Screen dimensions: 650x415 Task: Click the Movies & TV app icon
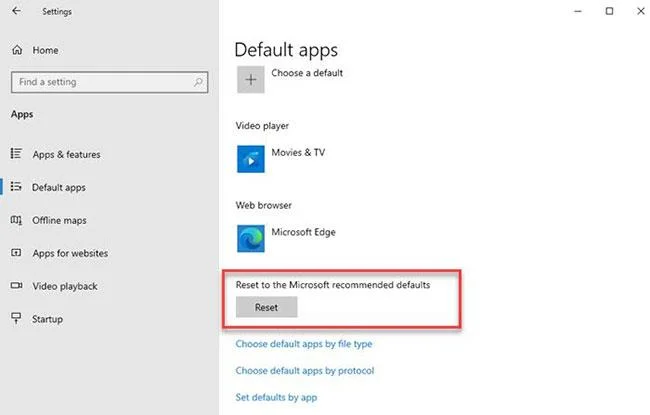251,159
